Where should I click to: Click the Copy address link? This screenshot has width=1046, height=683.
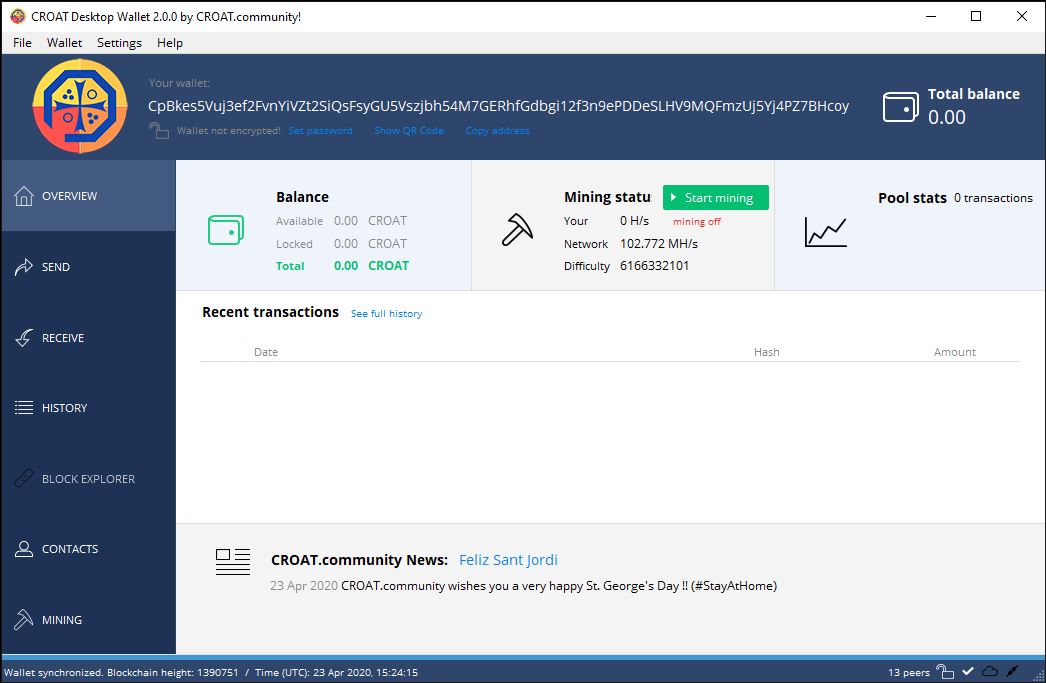(498, 131)
